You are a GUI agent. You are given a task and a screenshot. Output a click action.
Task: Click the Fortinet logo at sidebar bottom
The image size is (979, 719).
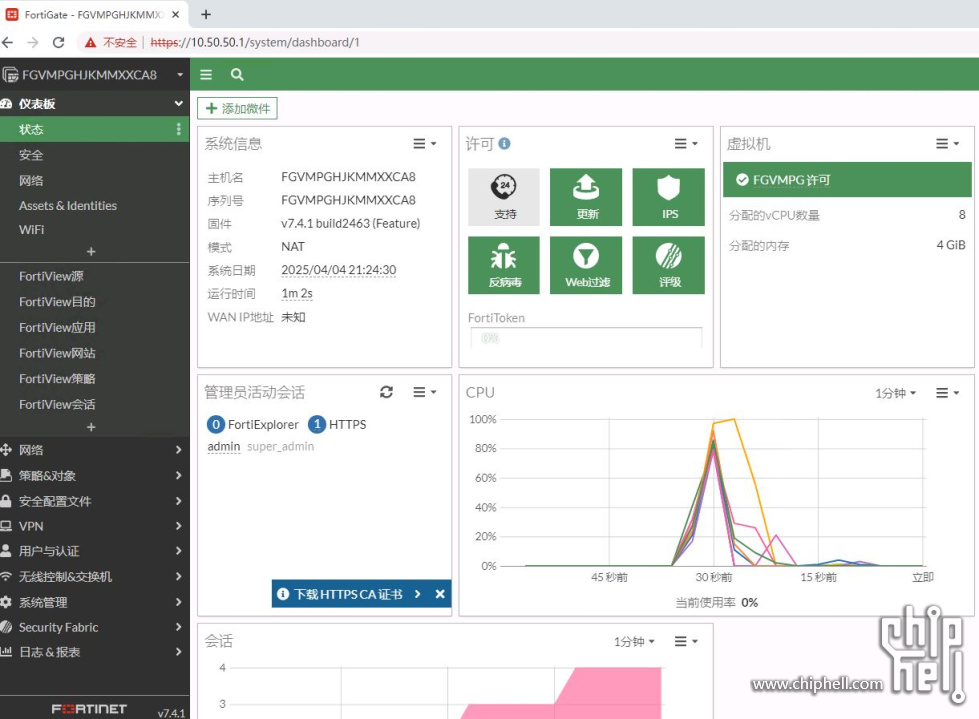89,709
